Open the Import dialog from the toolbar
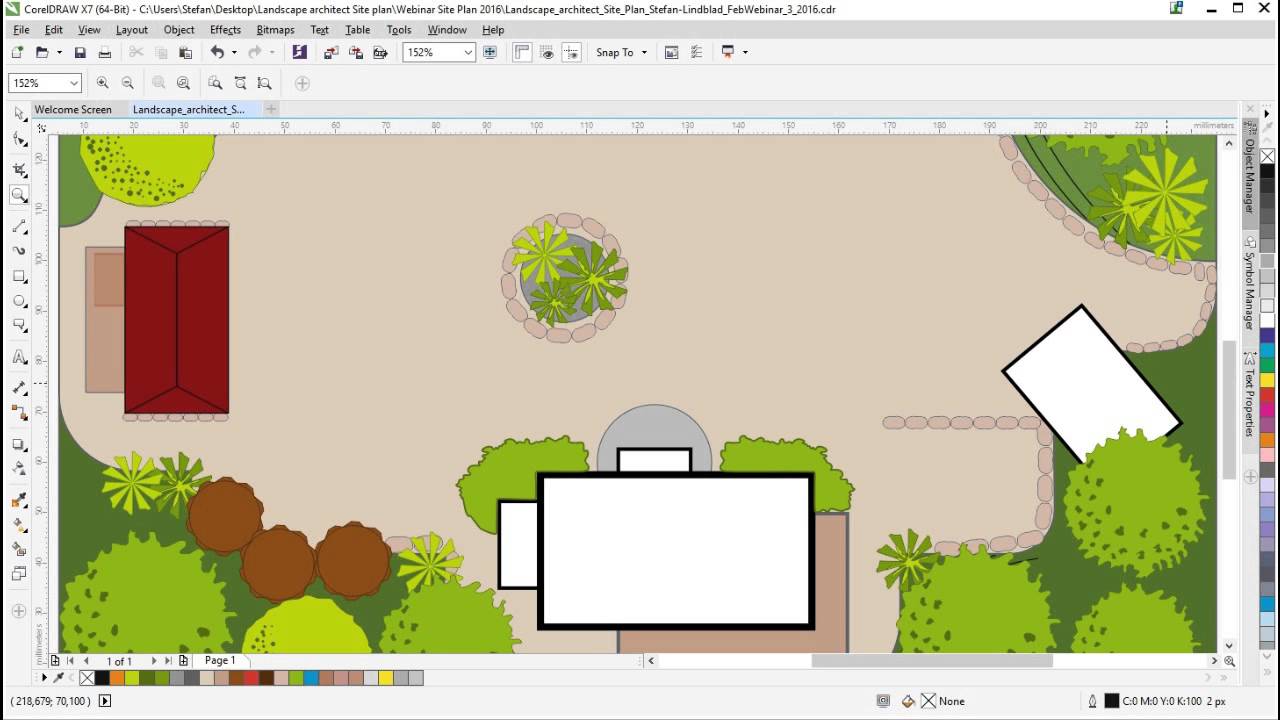Viewport: 1280px width, 720px height. tap(331, 52)
